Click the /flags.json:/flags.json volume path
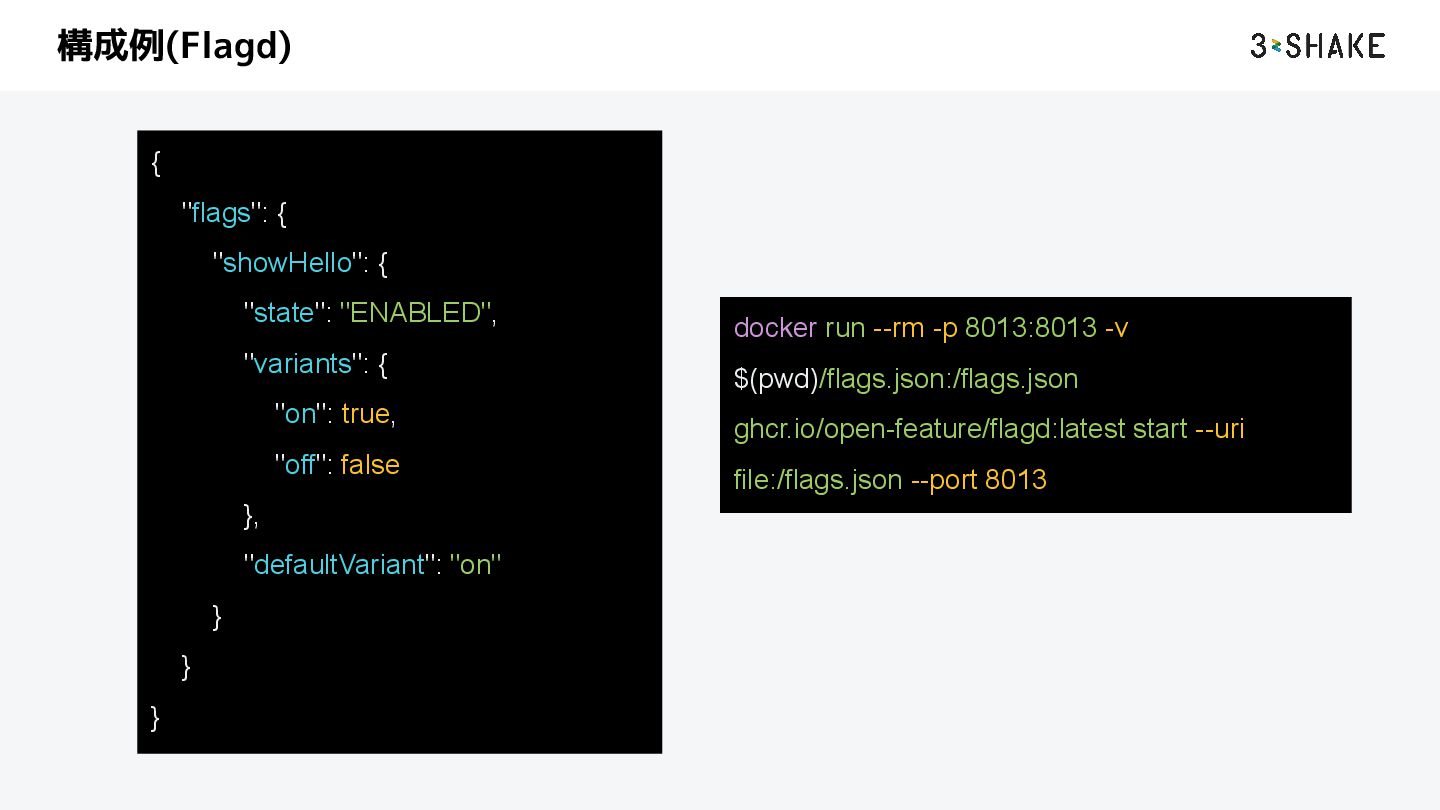Image resolution: width=1440 pixels, height=810 pixels. click(948, 379)
